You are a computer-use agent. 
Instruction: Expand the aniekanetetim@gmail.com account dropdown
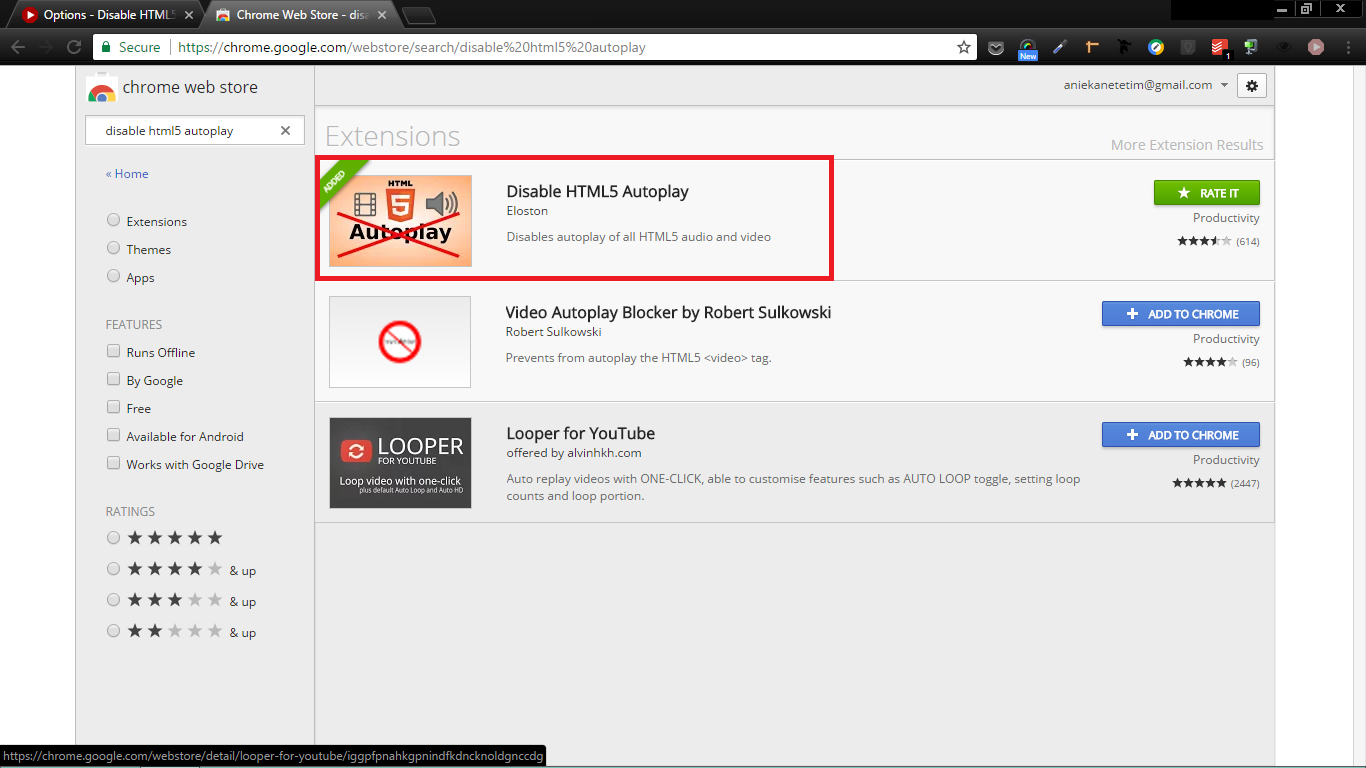tap(1224, 86)
